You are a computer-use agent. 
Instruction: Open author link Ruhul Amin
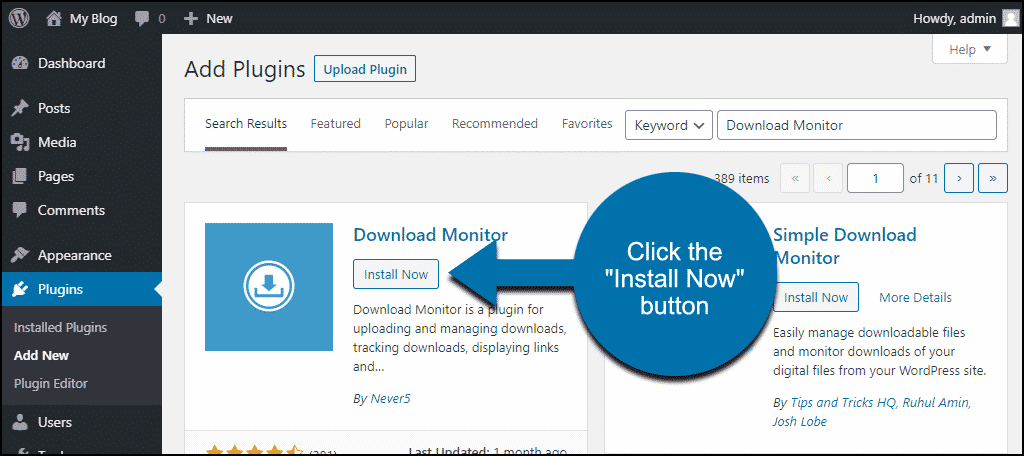coord(936,403)
